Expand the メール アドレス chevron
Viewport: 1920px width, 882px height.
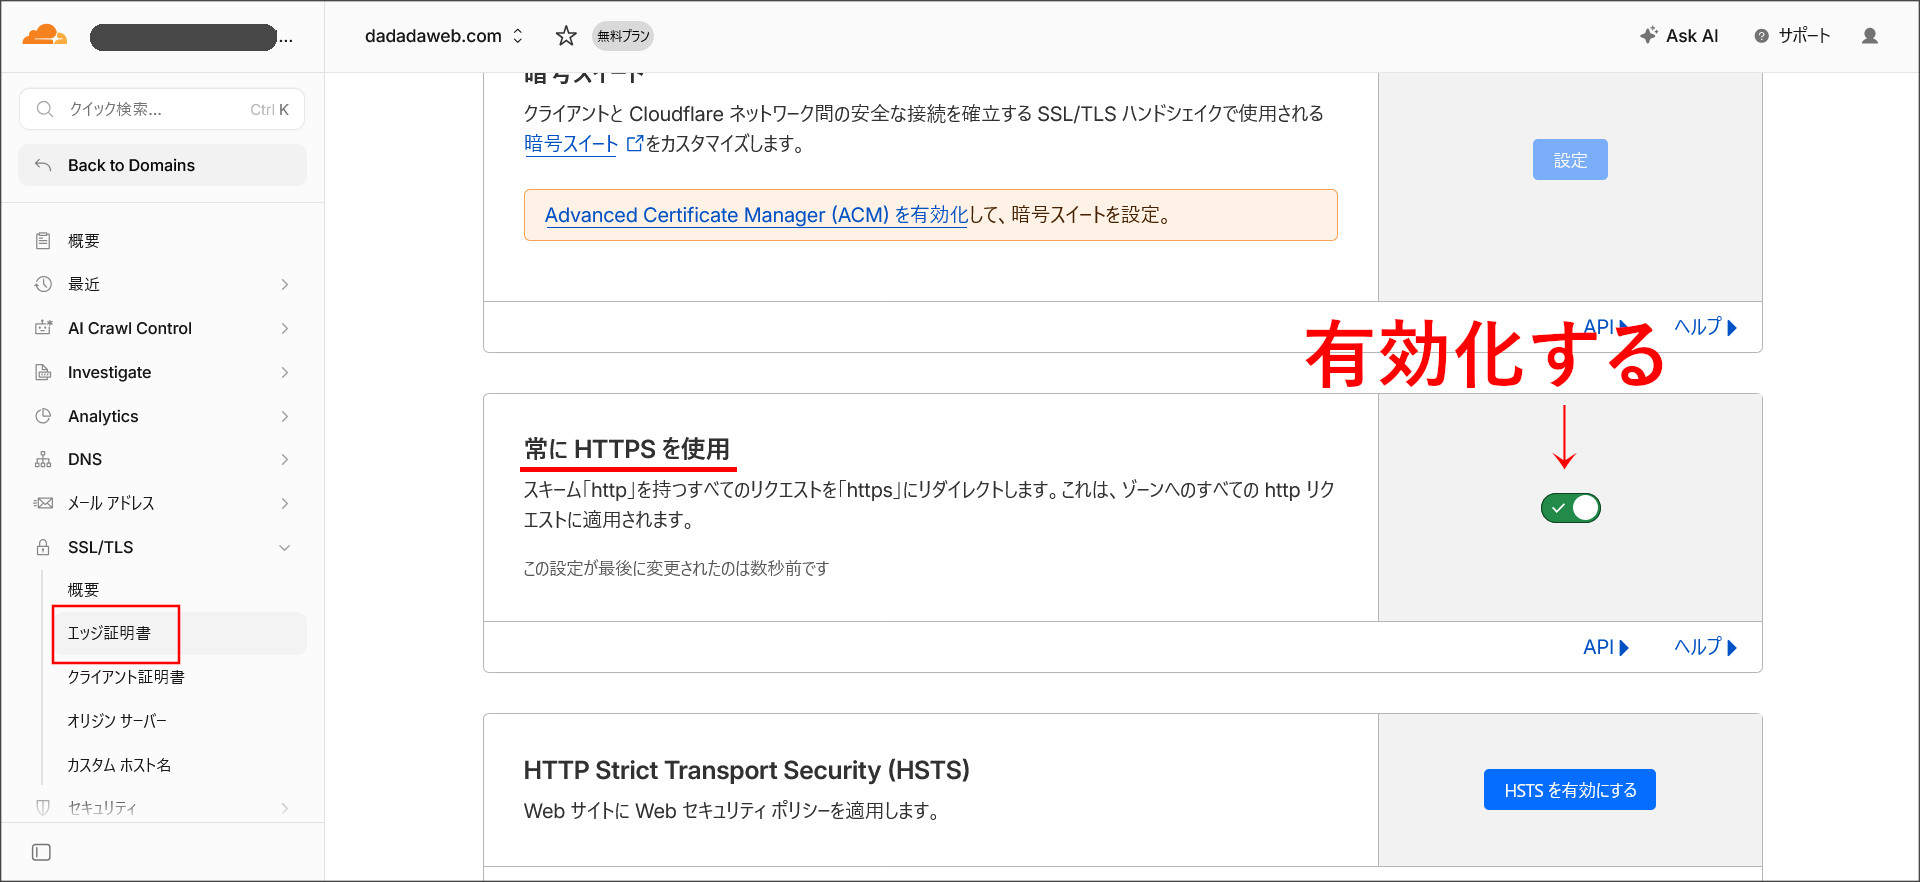tap(285, 503)
